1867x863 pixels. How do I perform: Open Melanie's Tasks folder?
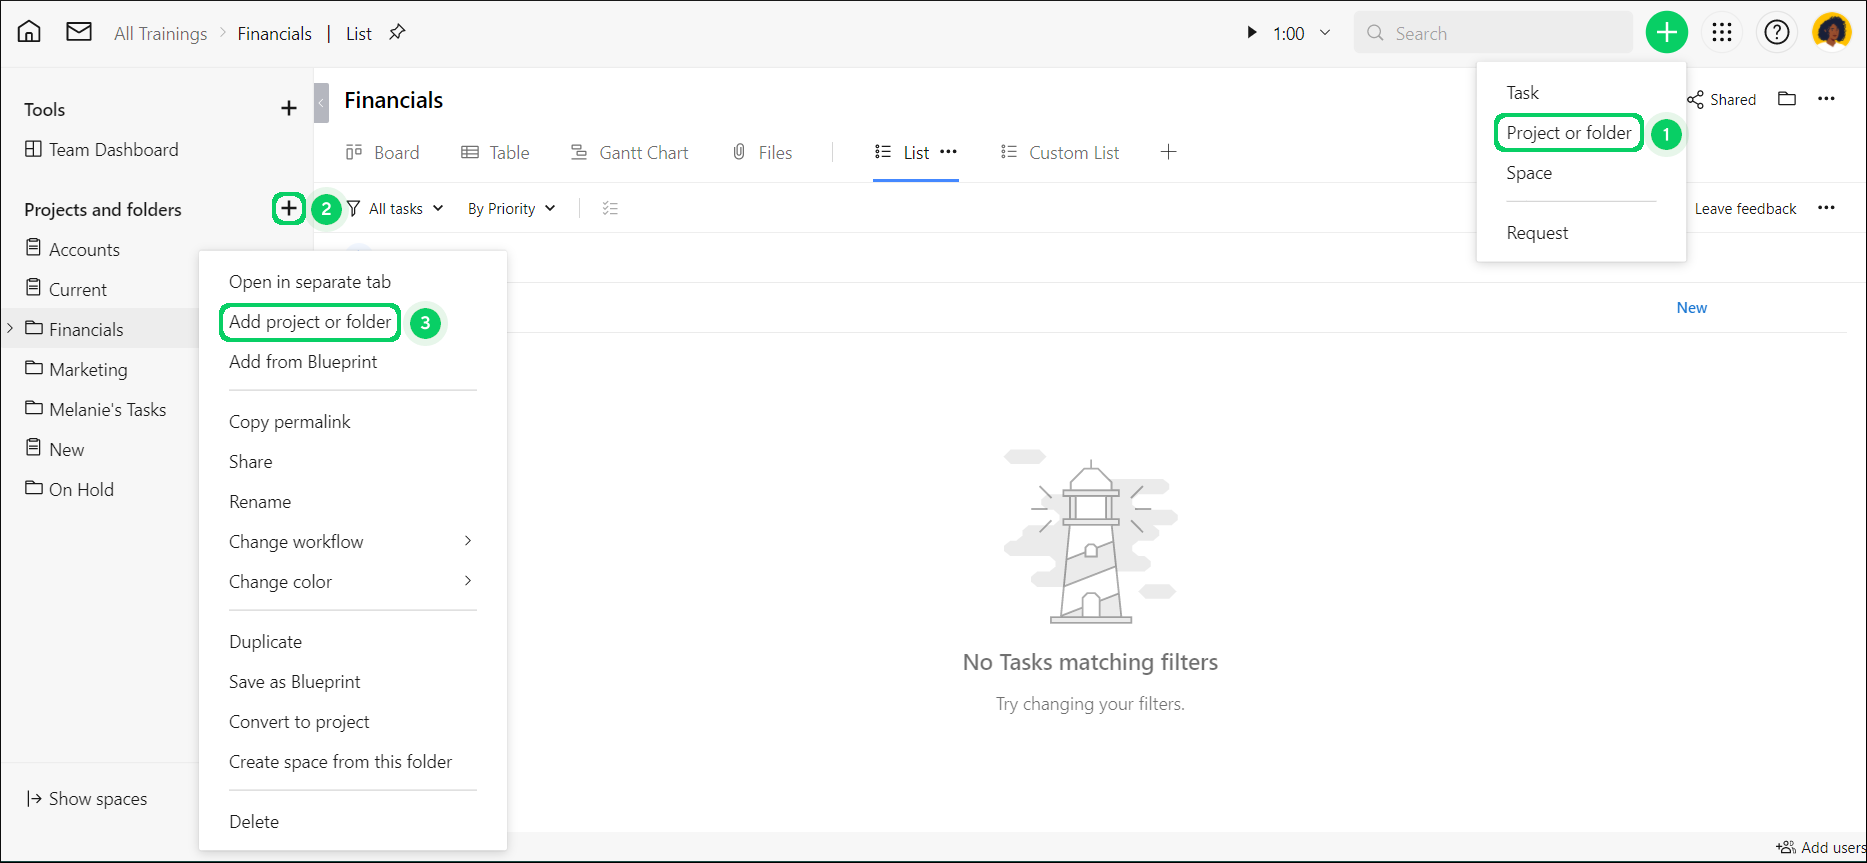(95, 409)
